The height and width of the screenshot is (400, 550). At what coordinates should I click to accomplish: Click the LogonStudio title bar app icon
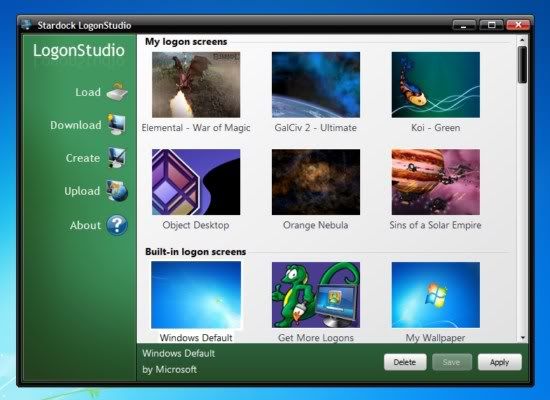pyautogui.click(x=27, y=25)
